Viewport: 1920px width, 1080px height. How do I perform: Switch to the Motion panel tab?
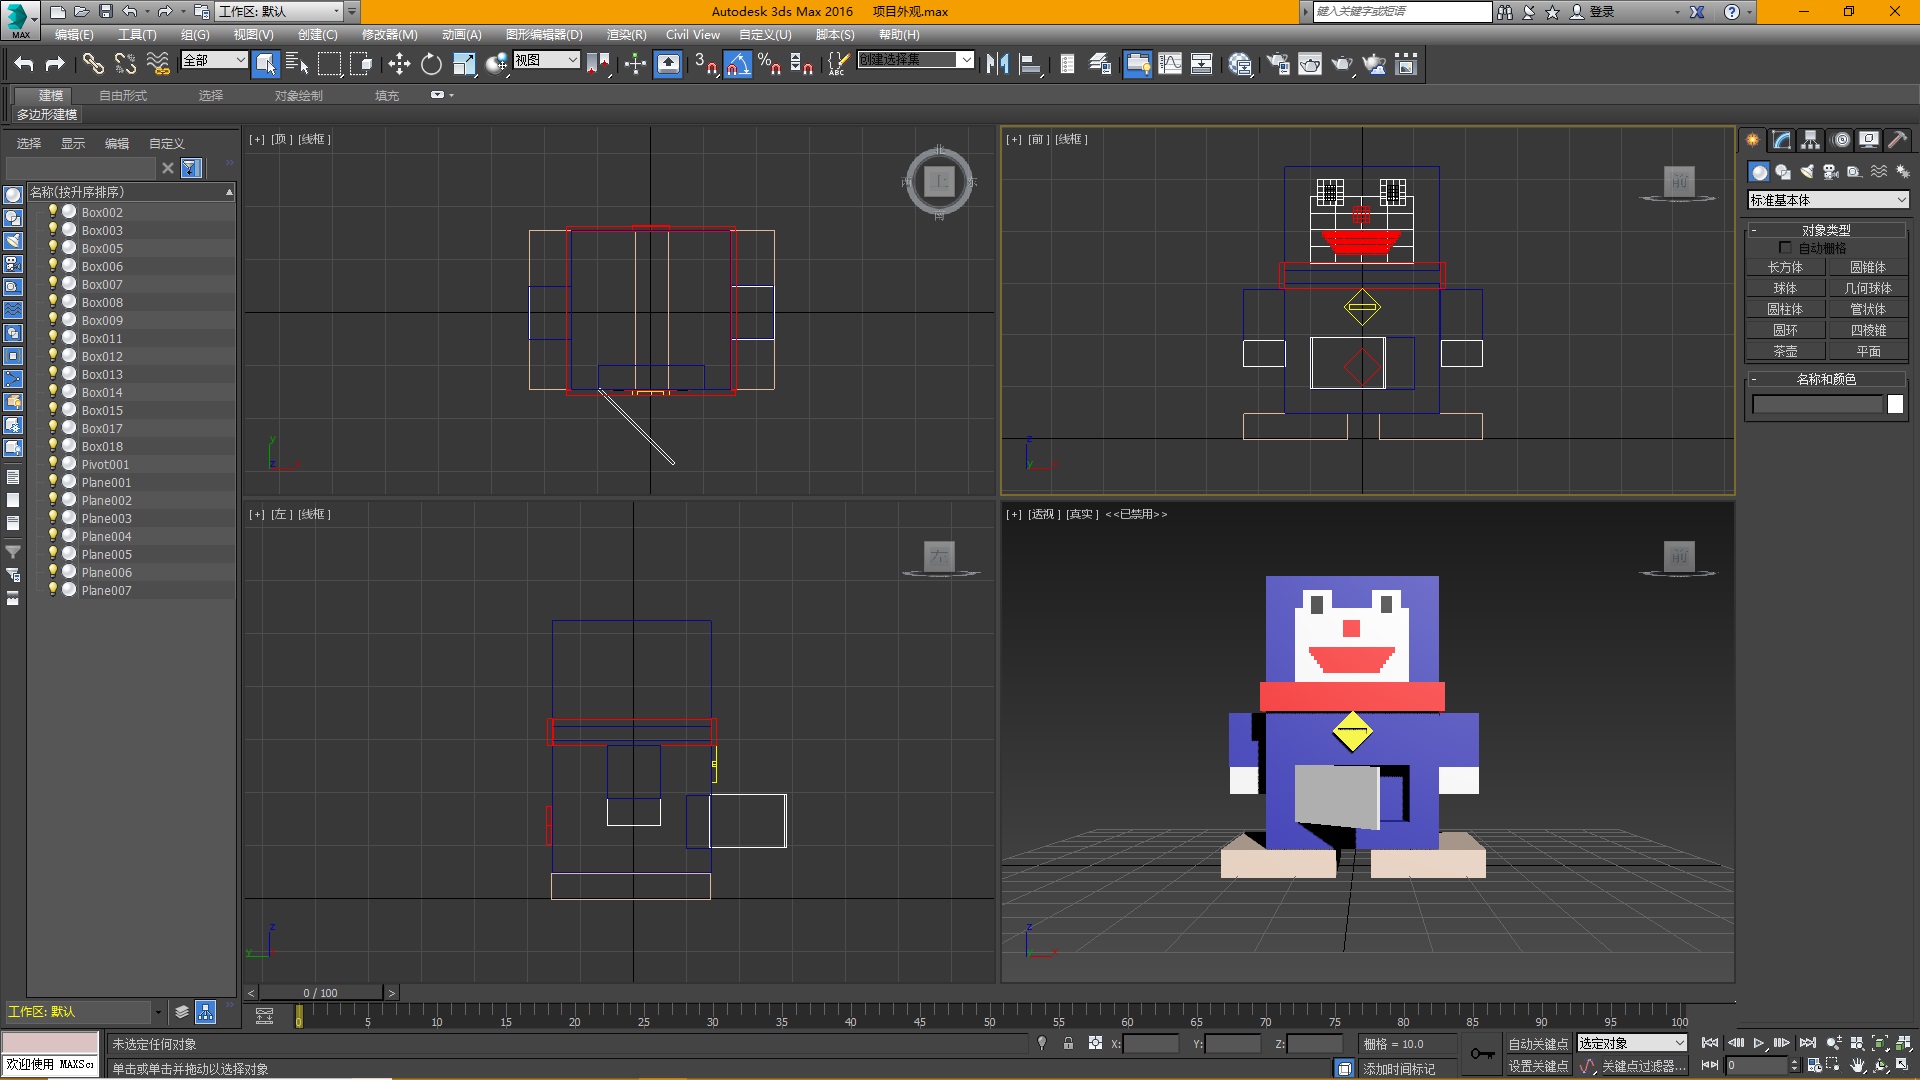1841,140
